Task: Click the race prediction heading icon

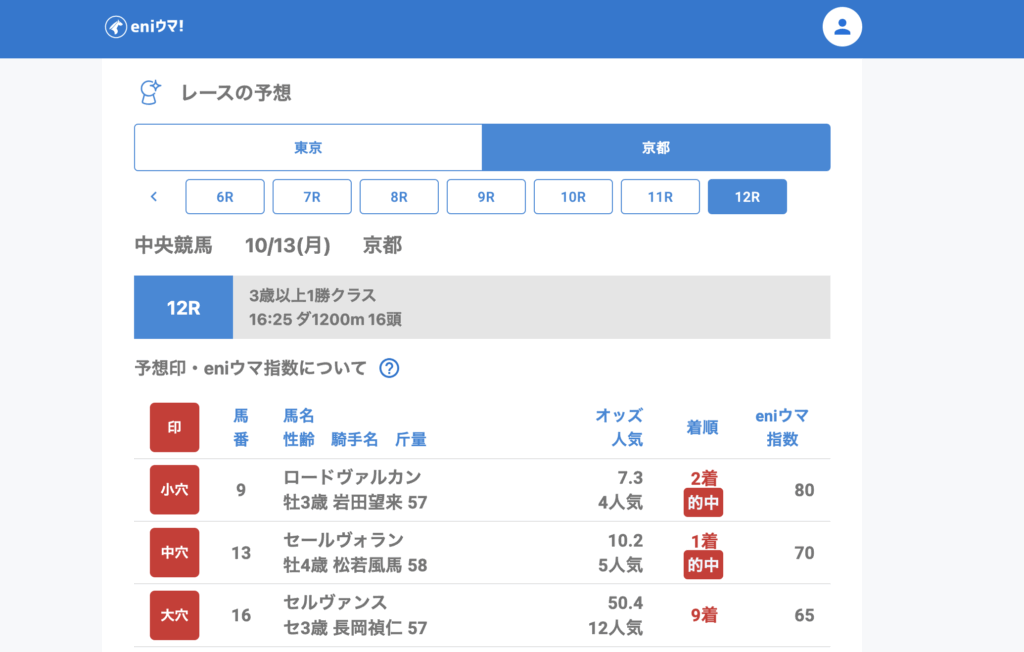Action: coord(150,93)
